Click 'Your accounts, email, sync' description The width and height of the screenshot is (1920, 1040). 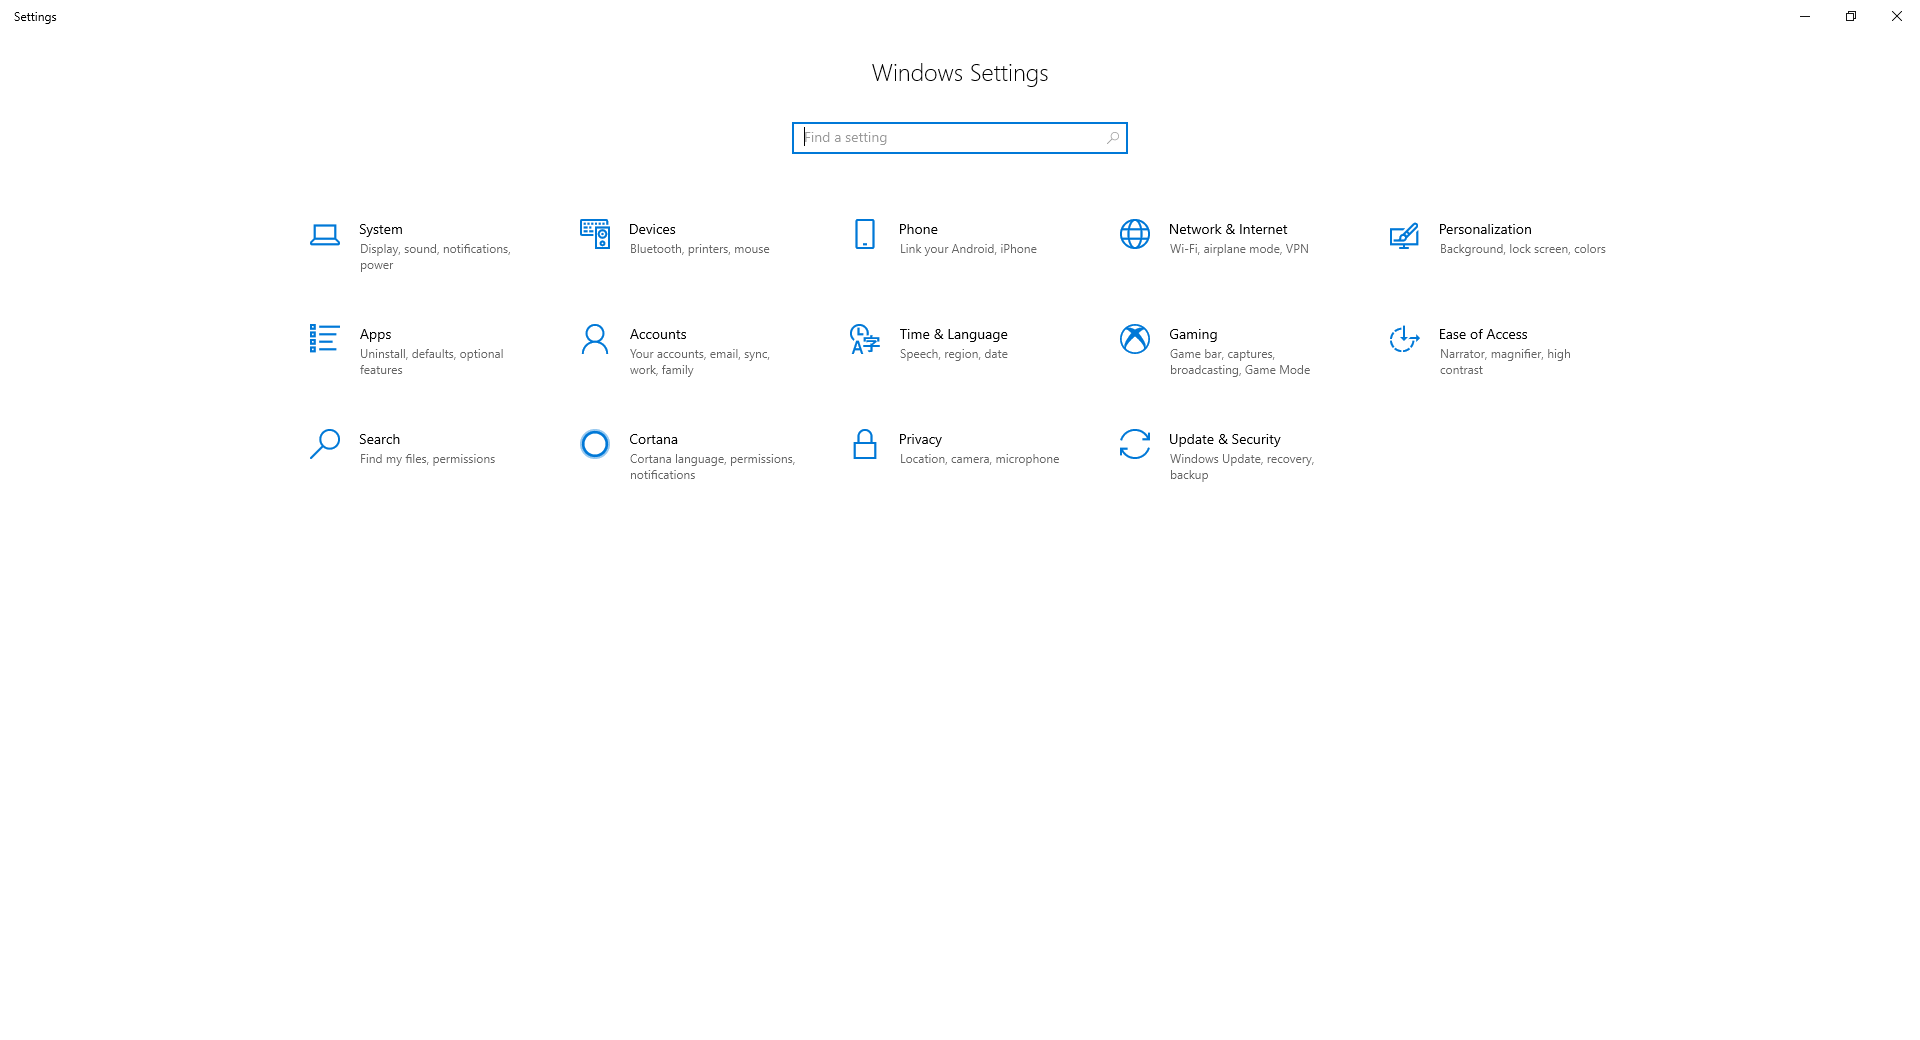[700, 362]
